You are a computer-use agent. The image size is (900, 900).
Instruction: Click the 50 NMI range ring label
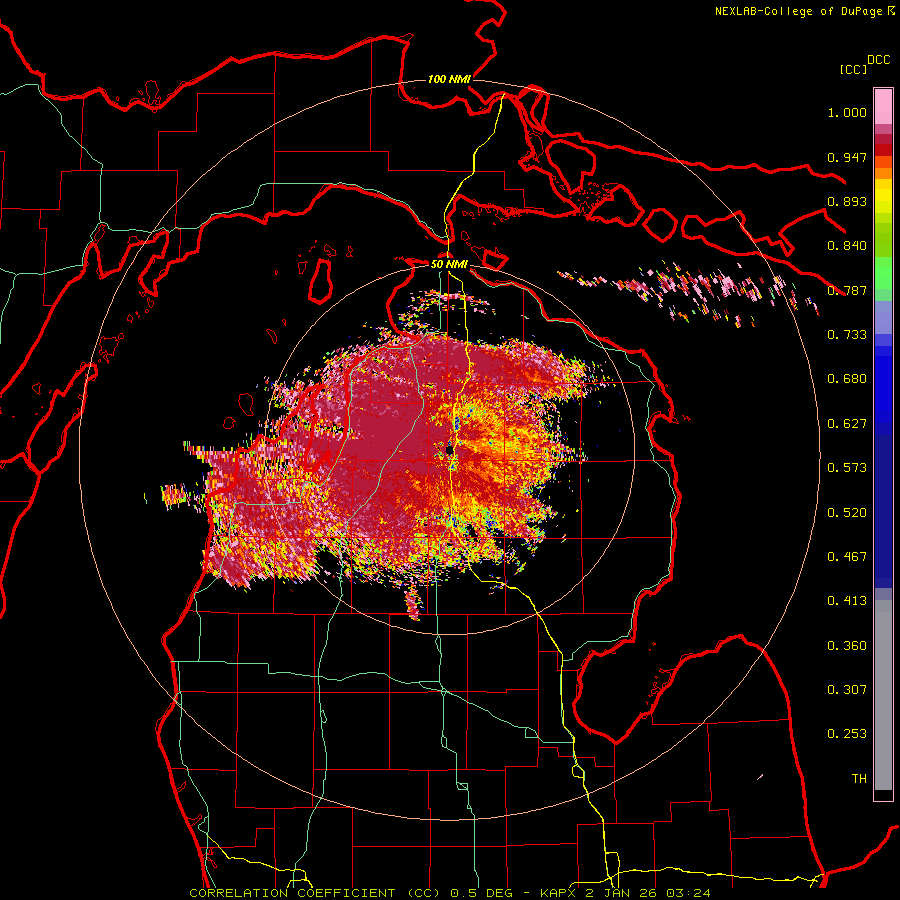[449, 264]
